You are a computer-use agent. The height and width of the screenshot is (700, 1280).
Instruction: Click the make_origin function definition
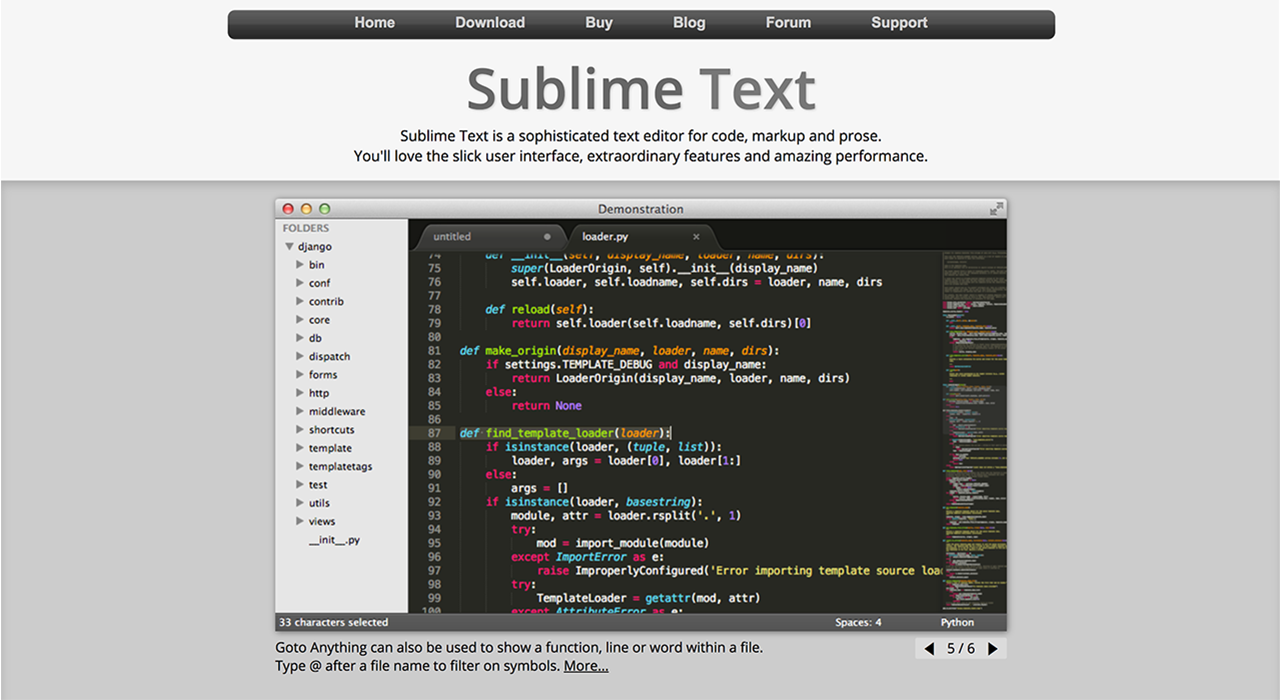click(x=619, y=351)
